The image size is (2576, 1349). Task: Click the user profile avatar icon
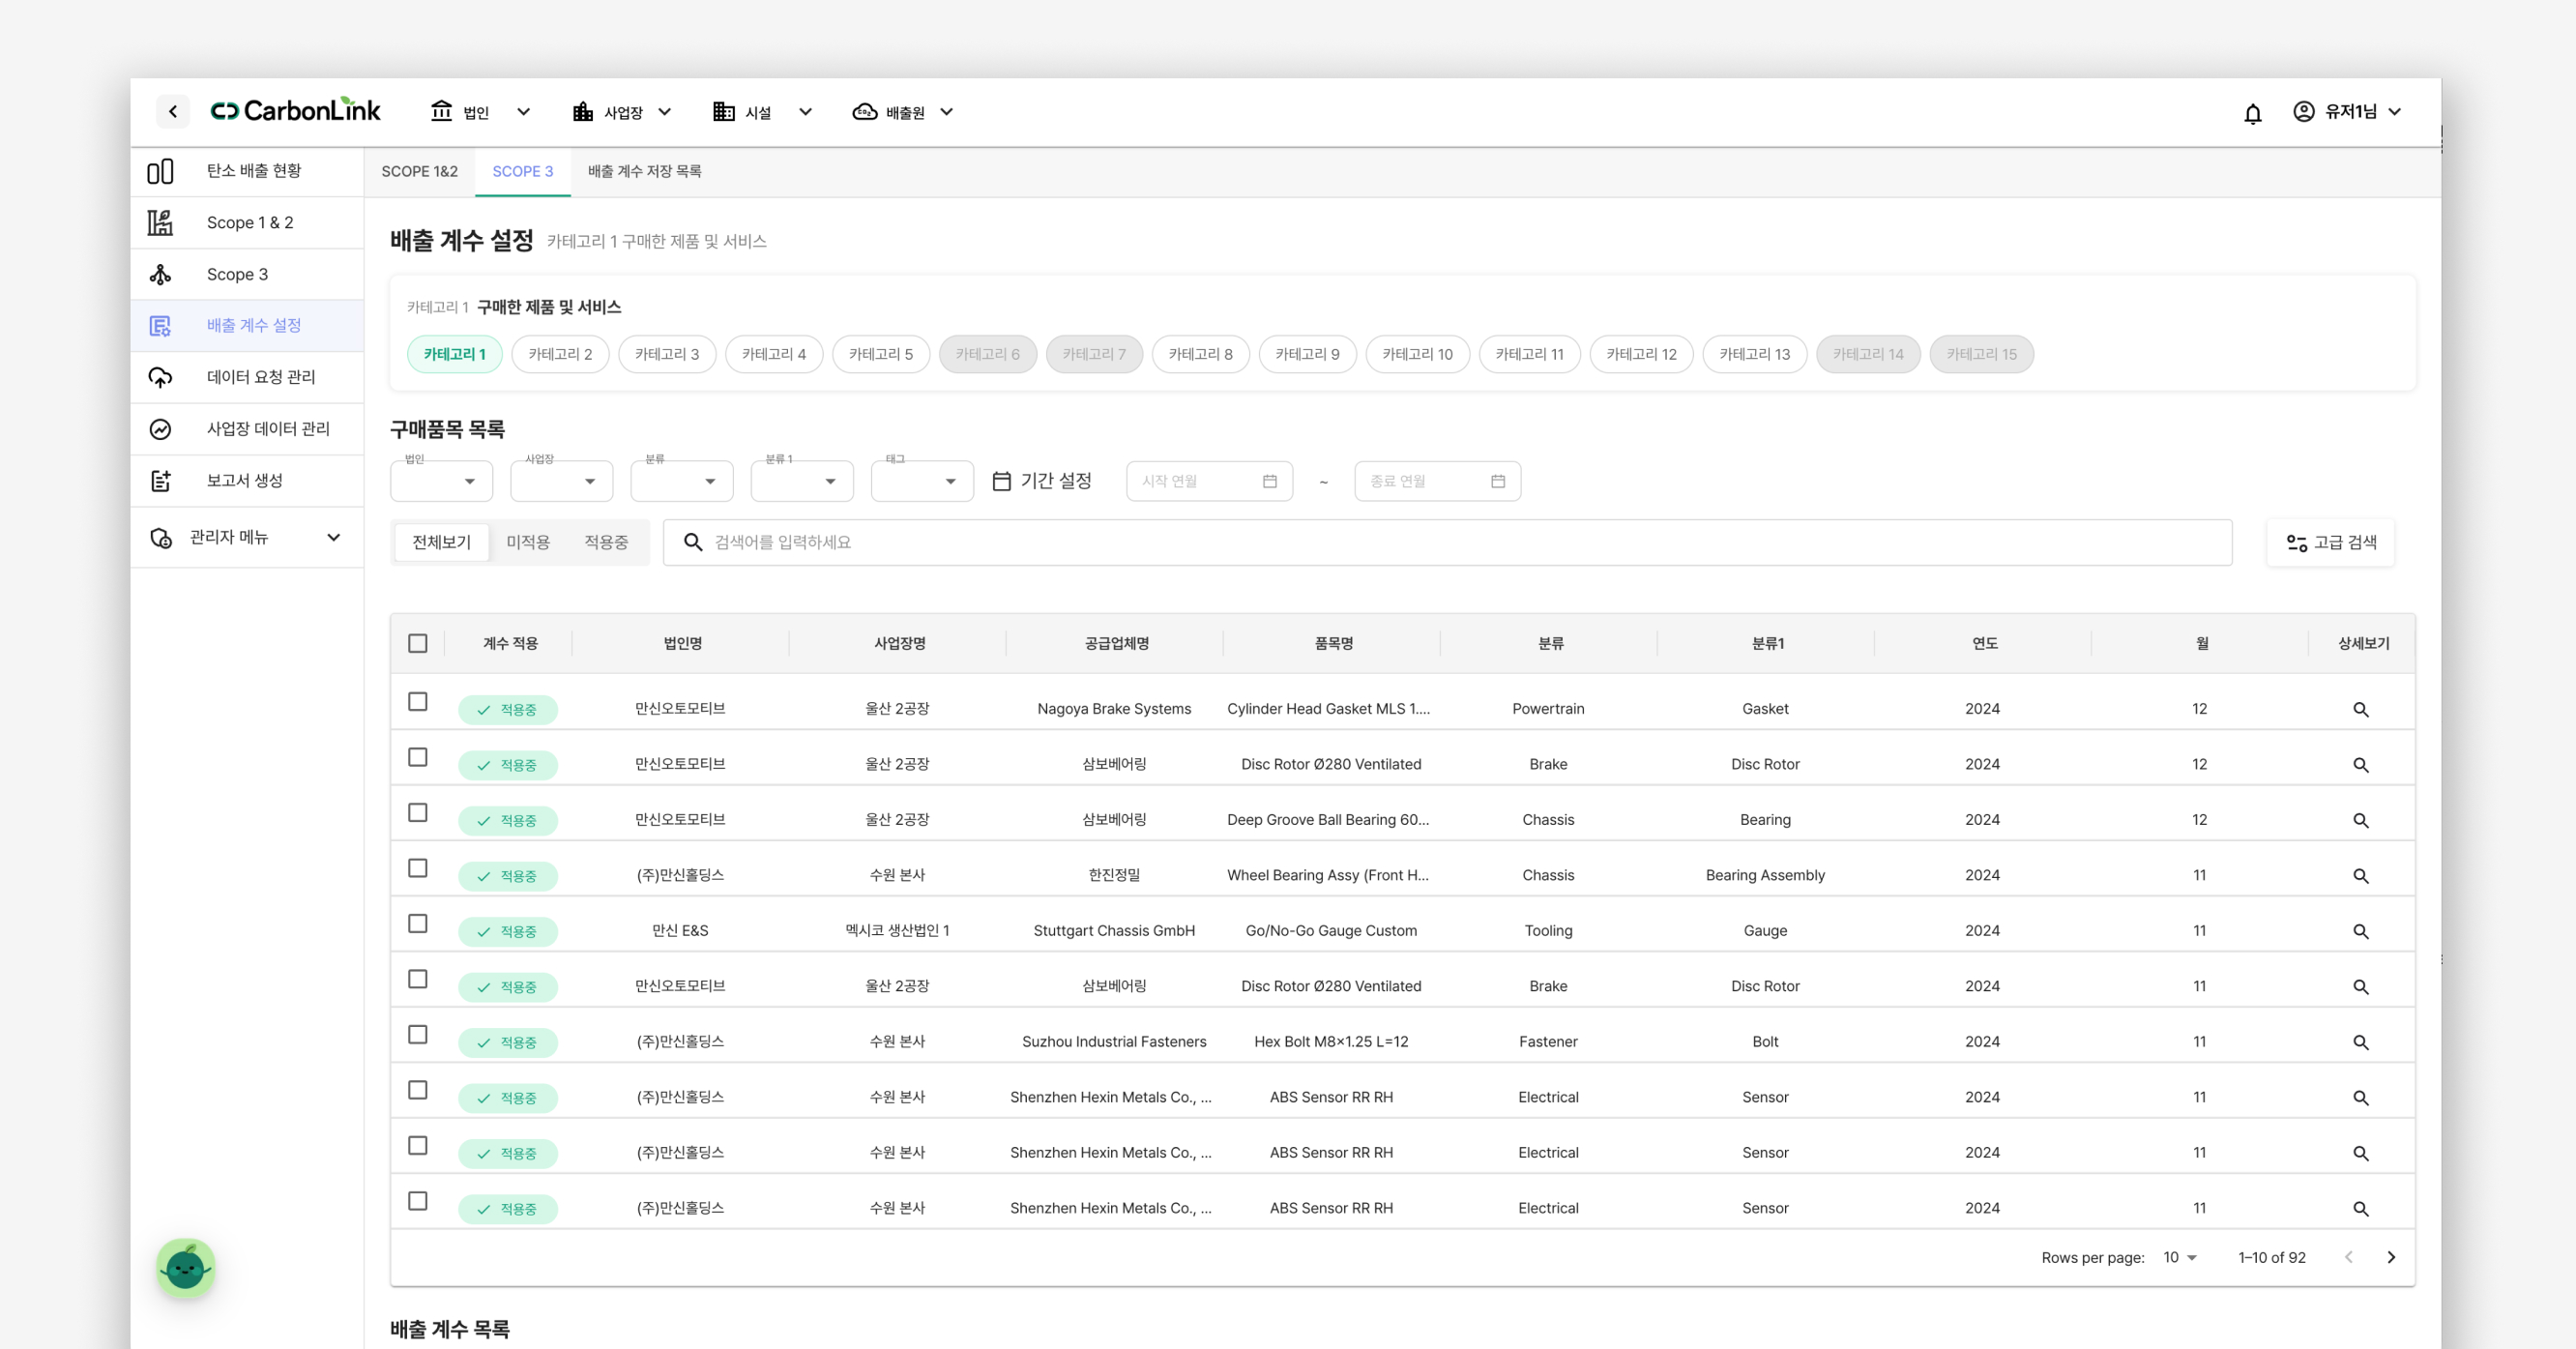tap(2303, 111)
